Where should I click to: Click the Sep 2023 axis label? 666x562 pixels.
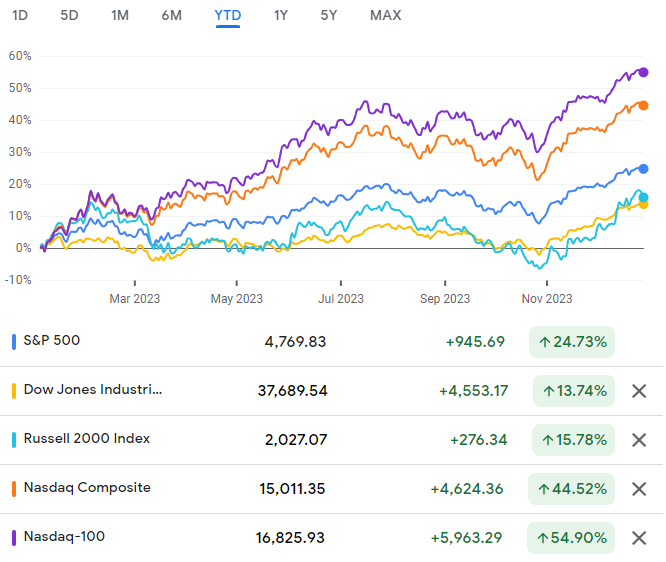[445, 299]
